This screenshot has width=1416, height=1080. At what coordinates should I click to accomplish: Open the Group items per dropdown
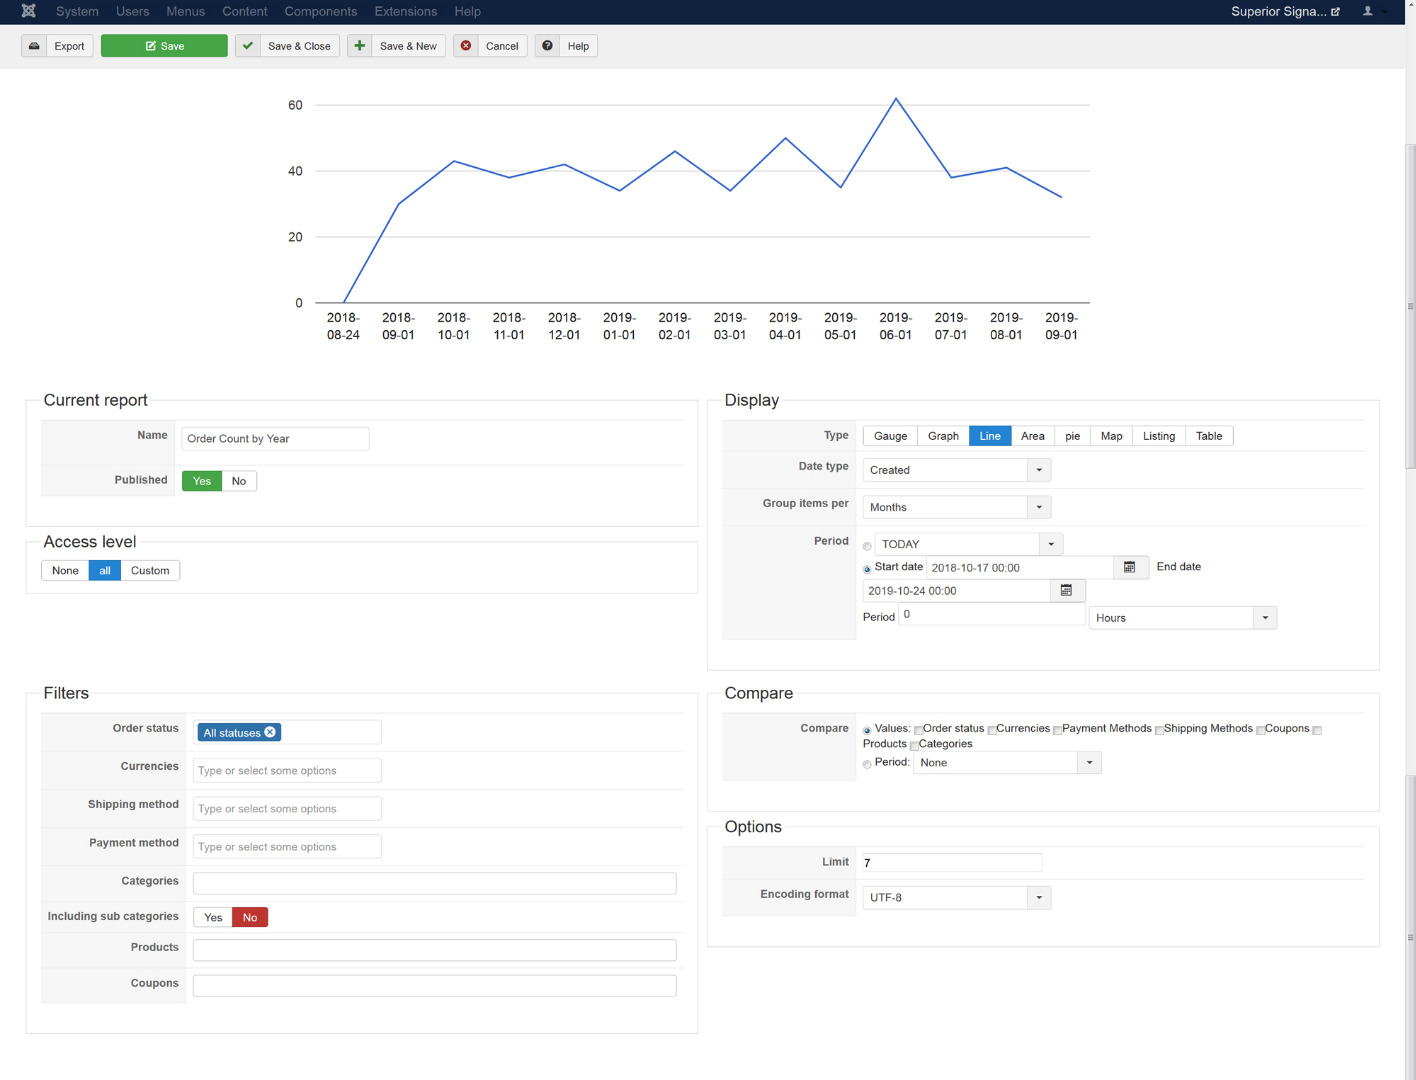pos(957,507)
